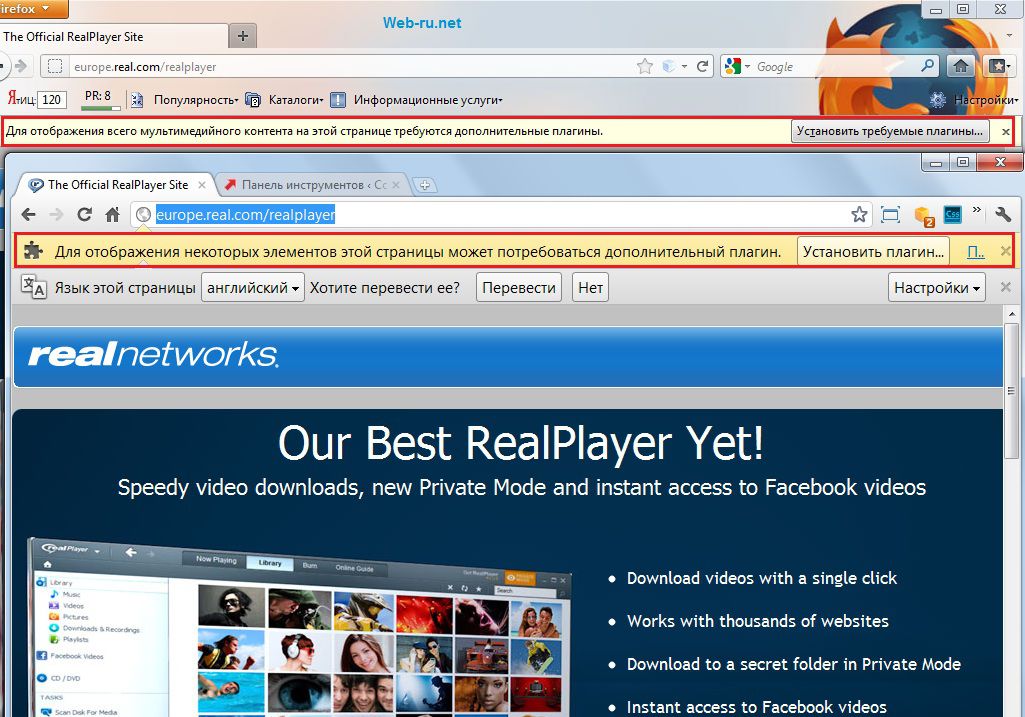Open the Firefox bookmarks menu button
This screenshot has width=1025, height=717.
(x=999, y=66)
